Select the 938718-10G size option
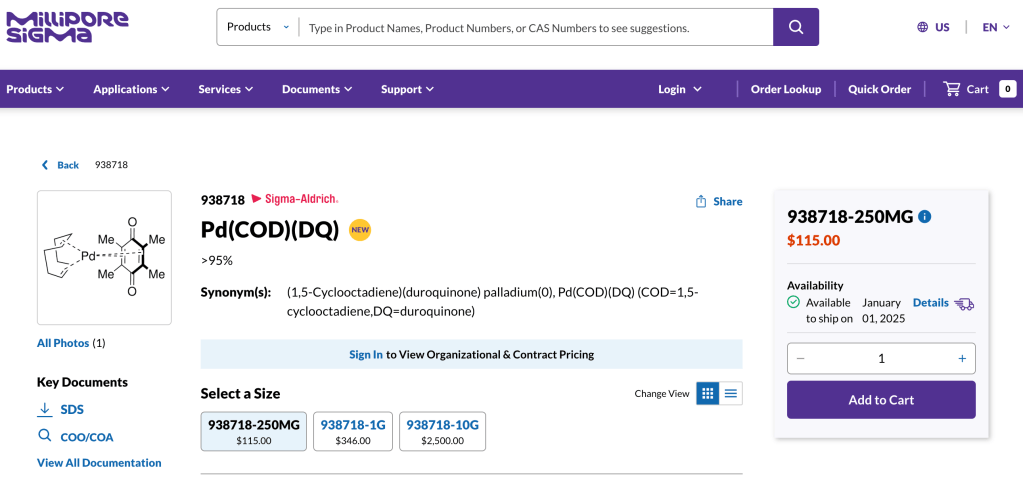1023x483 pixels. [x=442, y=431]
